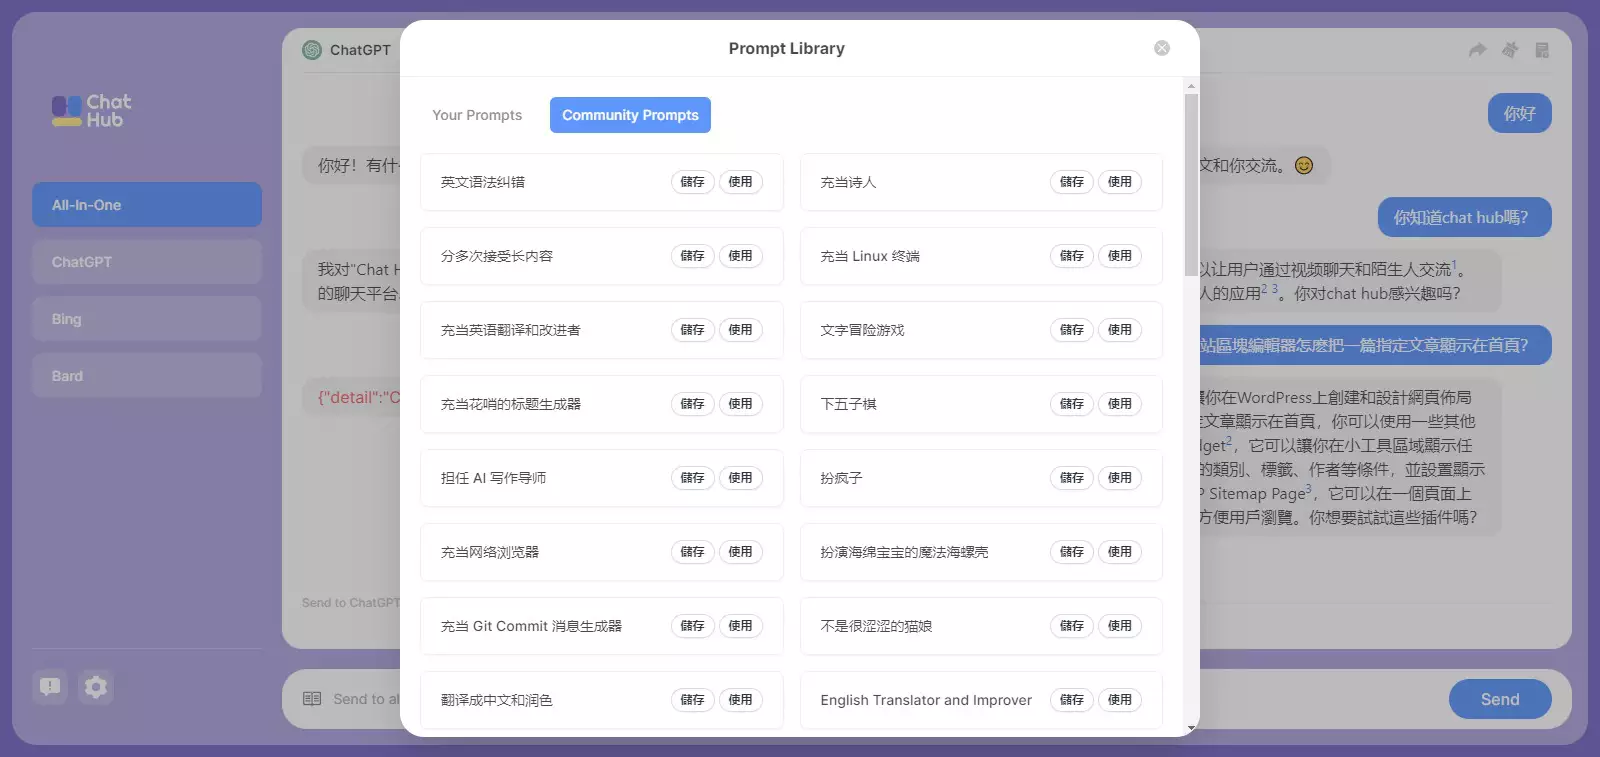Open Bard in the sidebar
Image resolution: width=1600 pixels, height=757 pixels.
point(147,376)
